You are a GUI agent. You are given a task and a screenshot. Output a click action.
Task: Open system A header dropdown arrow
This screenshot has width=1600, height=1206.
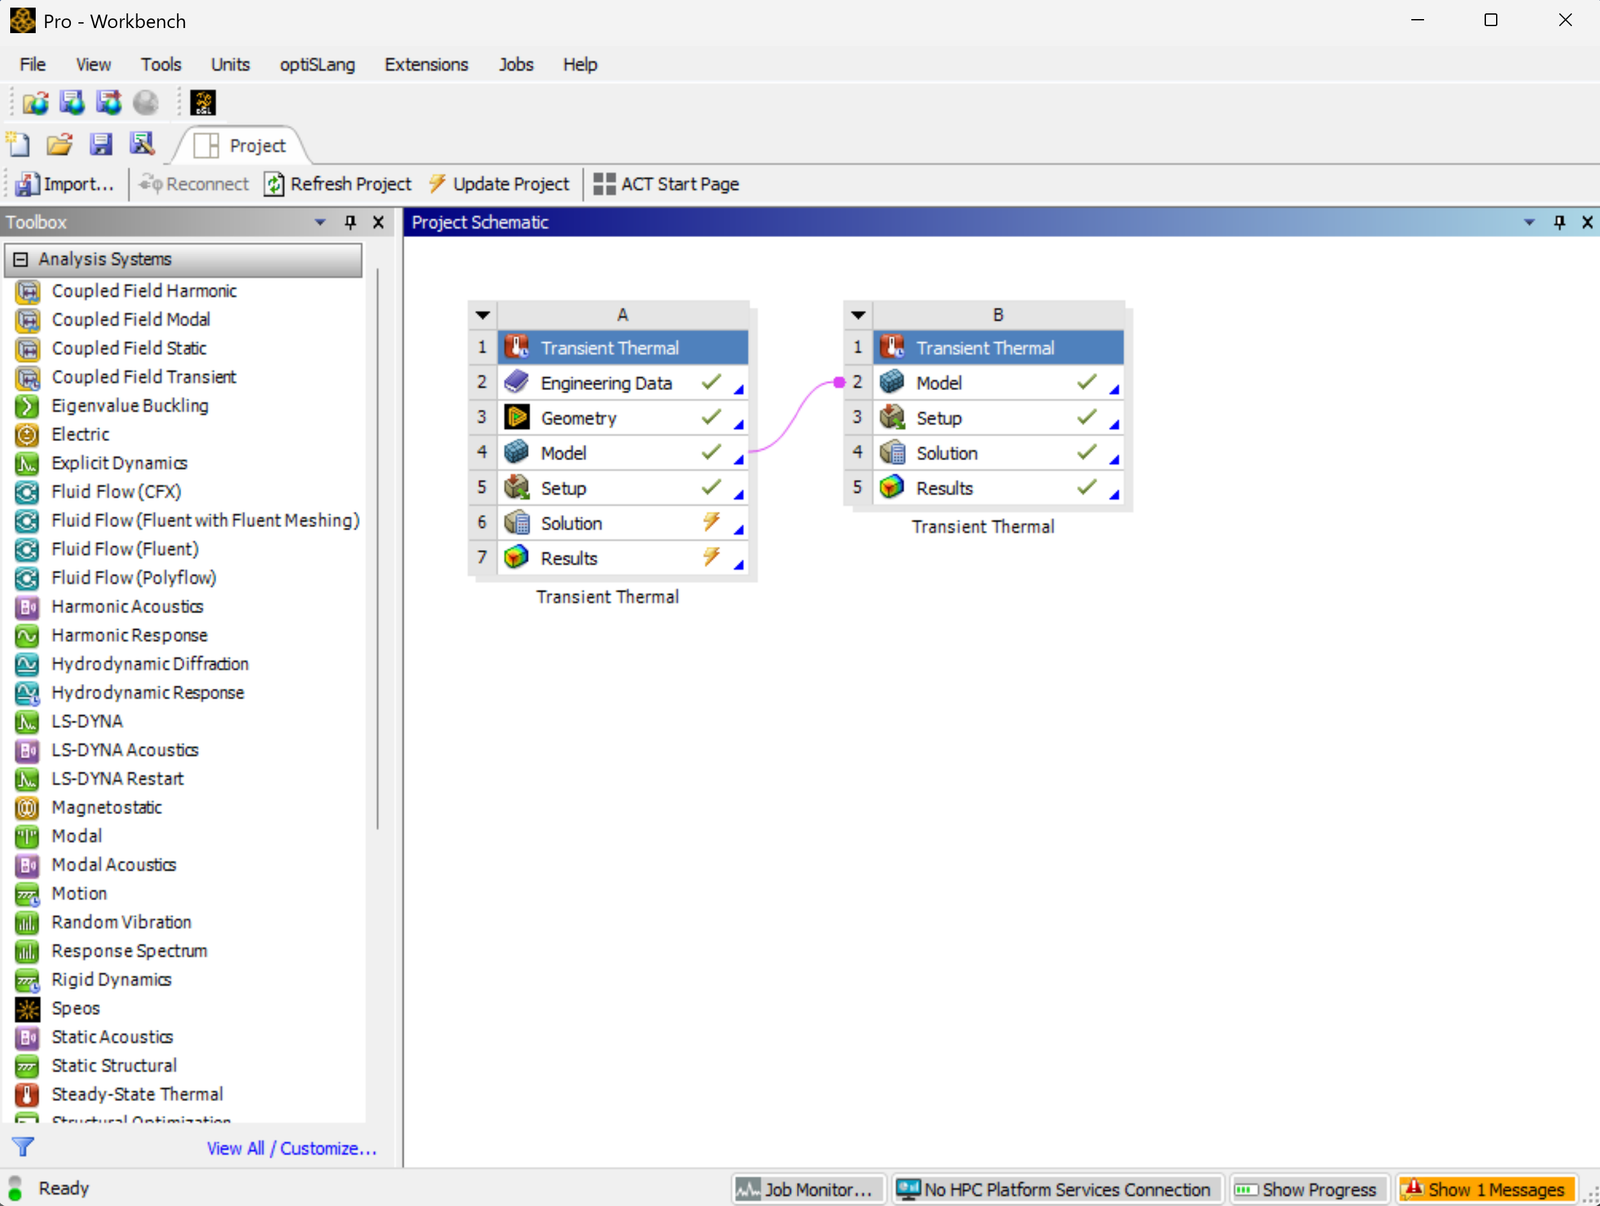[x=483, y=315]
